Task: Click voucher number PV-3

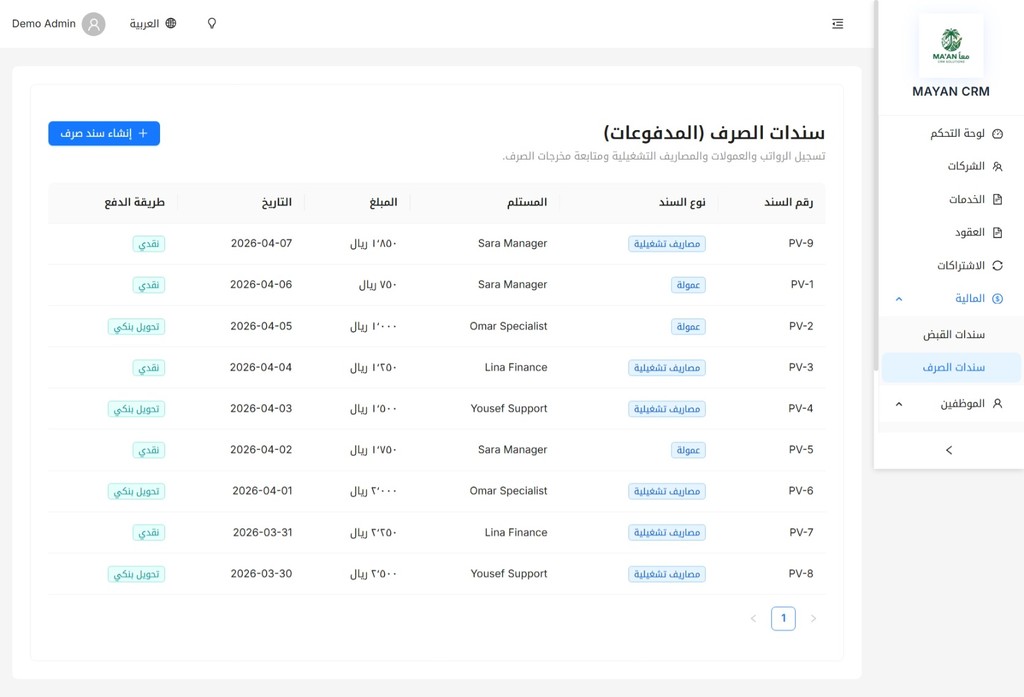Action: pos(801,367)
